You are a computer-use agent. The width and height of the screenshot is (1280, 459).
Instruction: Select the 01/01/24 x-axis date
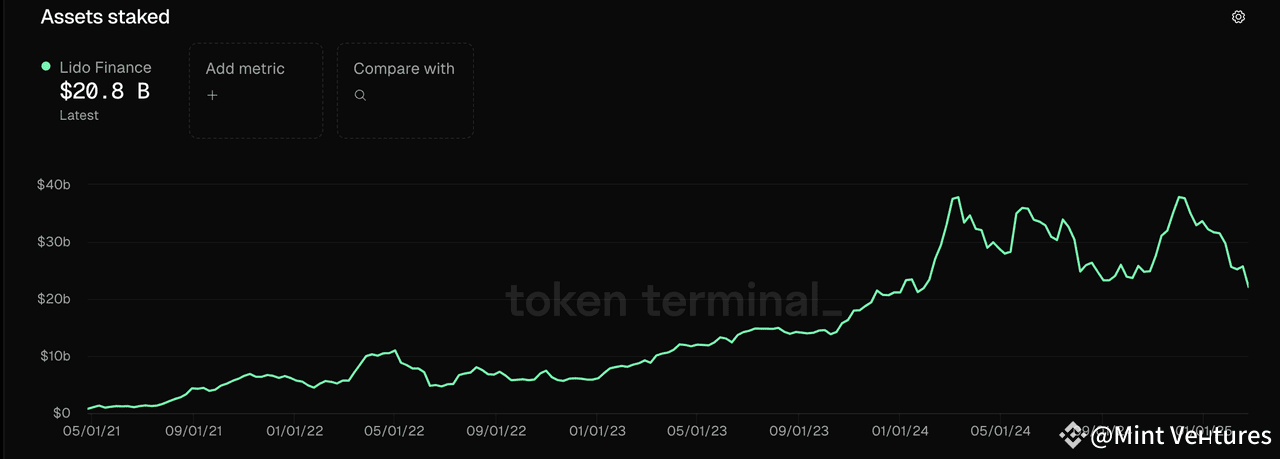pyautogui.click(x=900, y=431)
